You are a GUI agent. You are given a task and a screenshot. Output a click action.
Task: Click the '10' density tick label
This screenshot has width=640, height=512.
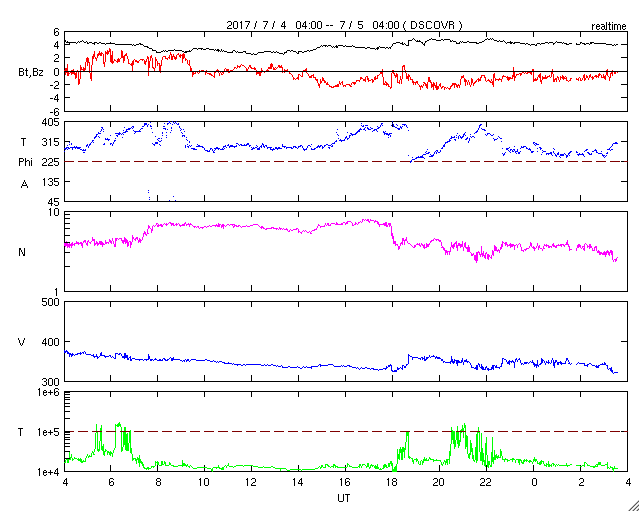54,212
